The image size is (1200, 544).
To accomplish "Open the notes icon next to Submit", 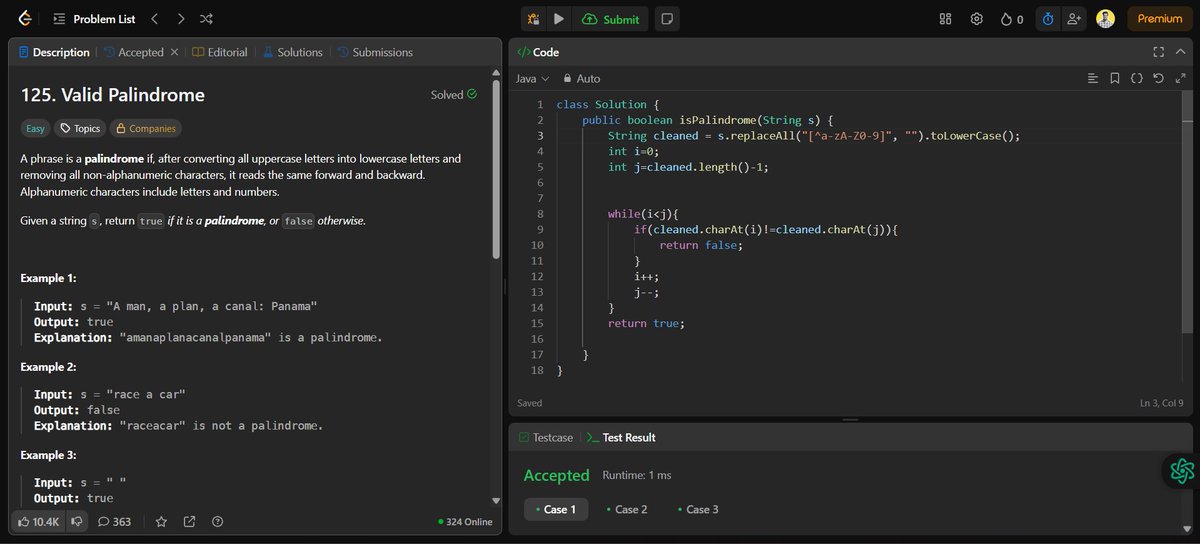I will 666,19.
